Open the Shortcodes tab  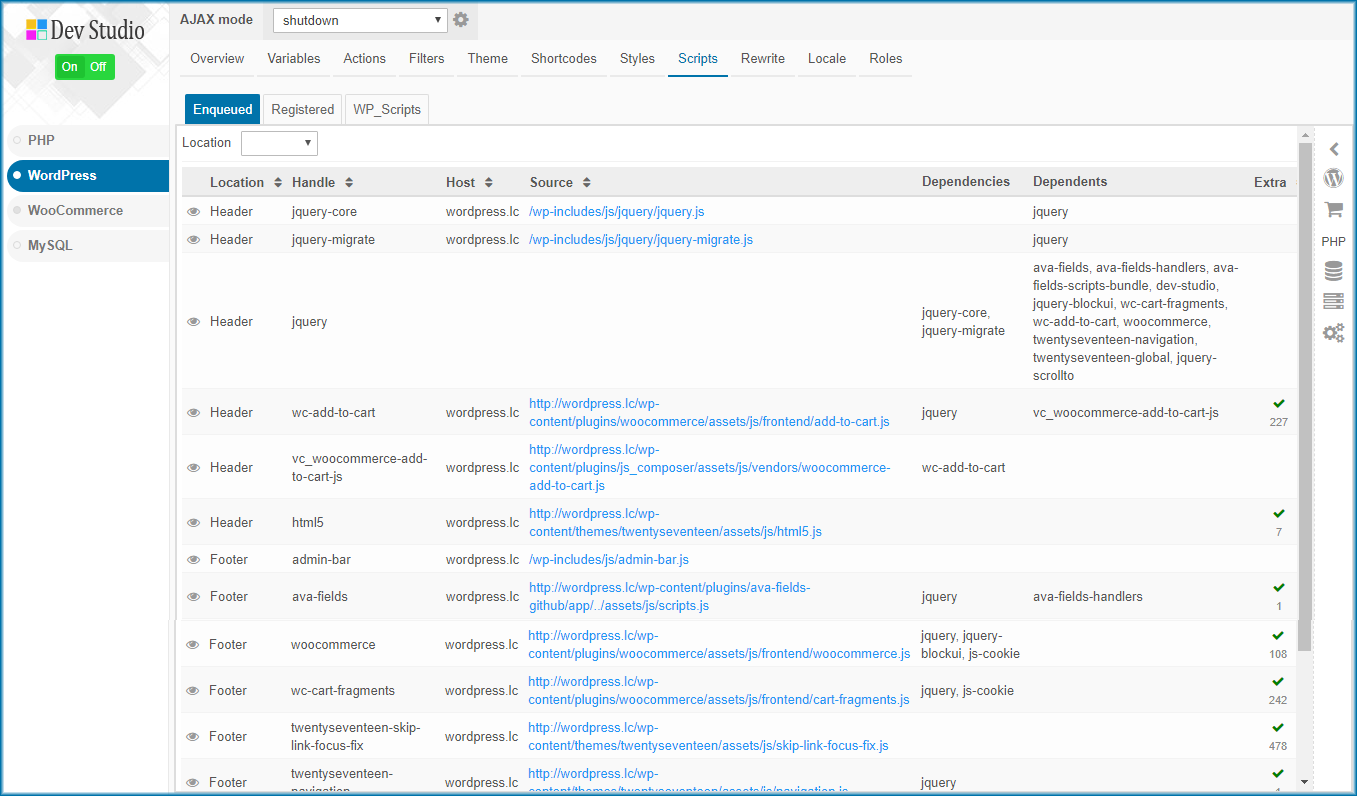(564, 58)
